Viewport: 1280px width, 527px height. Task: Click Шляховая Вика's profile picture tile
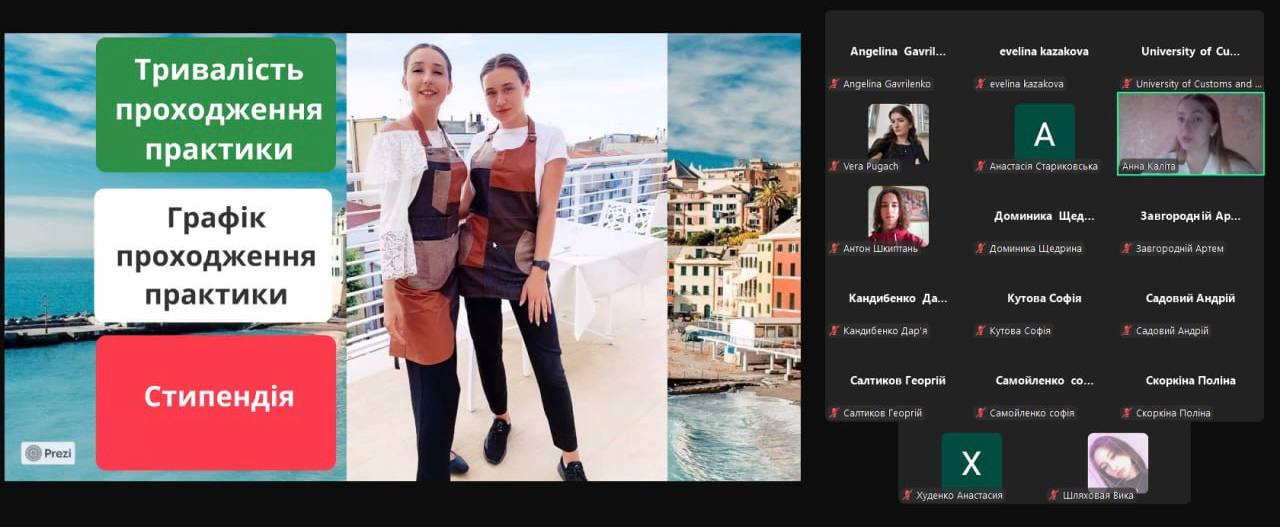pos(1117,462)
